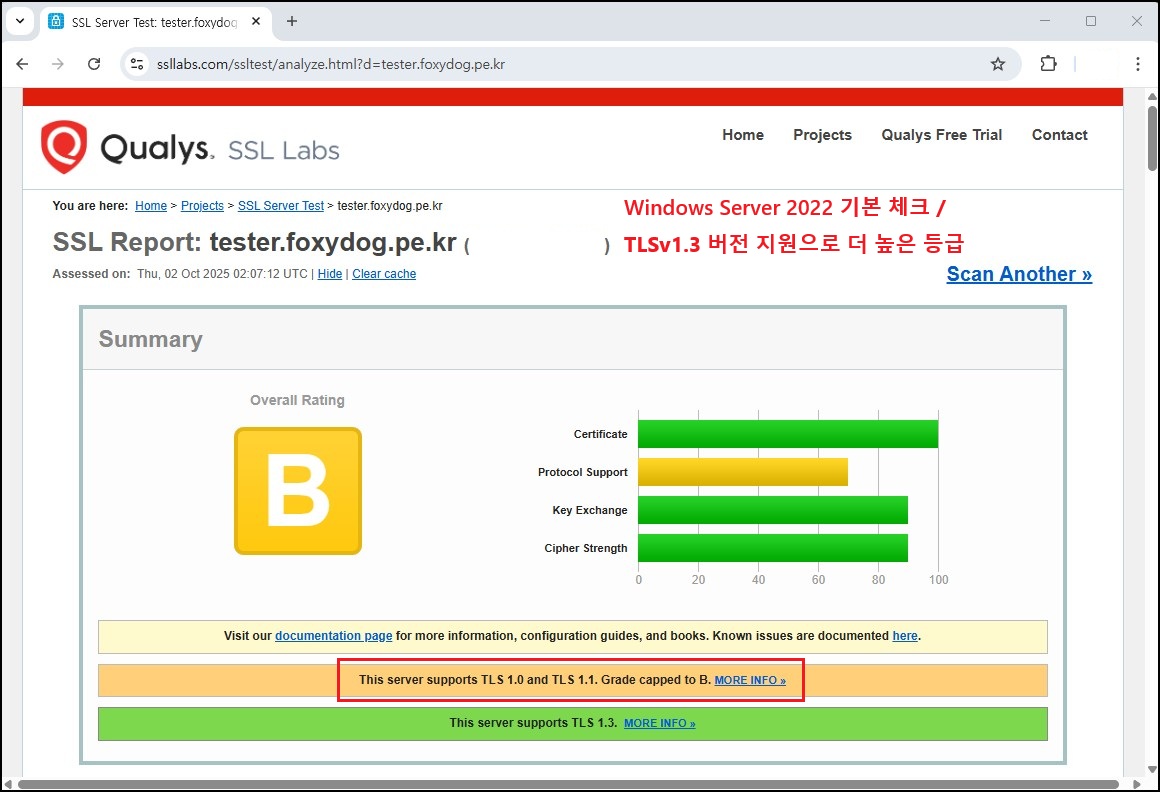1160x792 pixels.
Task: Click Scan Another link
Action: coord(1019,274)
